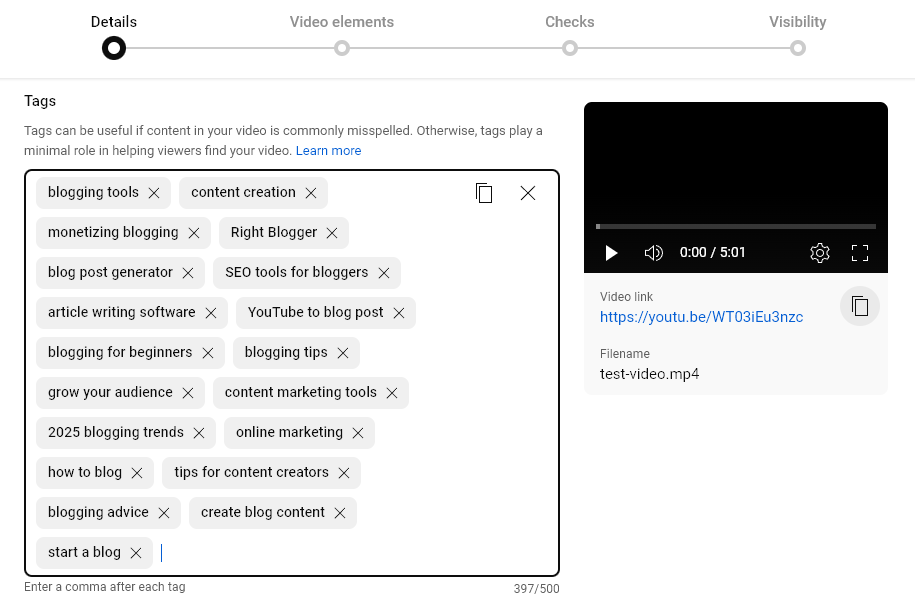Remove the 'how to blog' tag
Viewport: 915px width, 613px height.
(137, 472)
